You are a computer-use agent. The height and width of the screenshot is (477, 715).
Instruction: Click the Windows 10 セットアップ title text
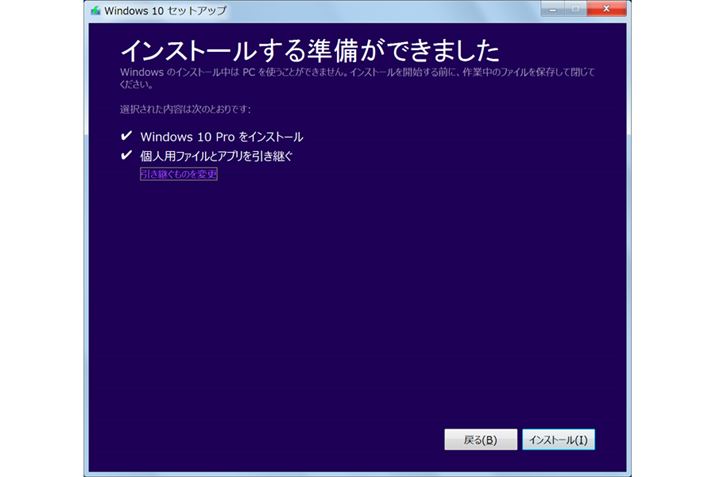click(x=165, y=10)
